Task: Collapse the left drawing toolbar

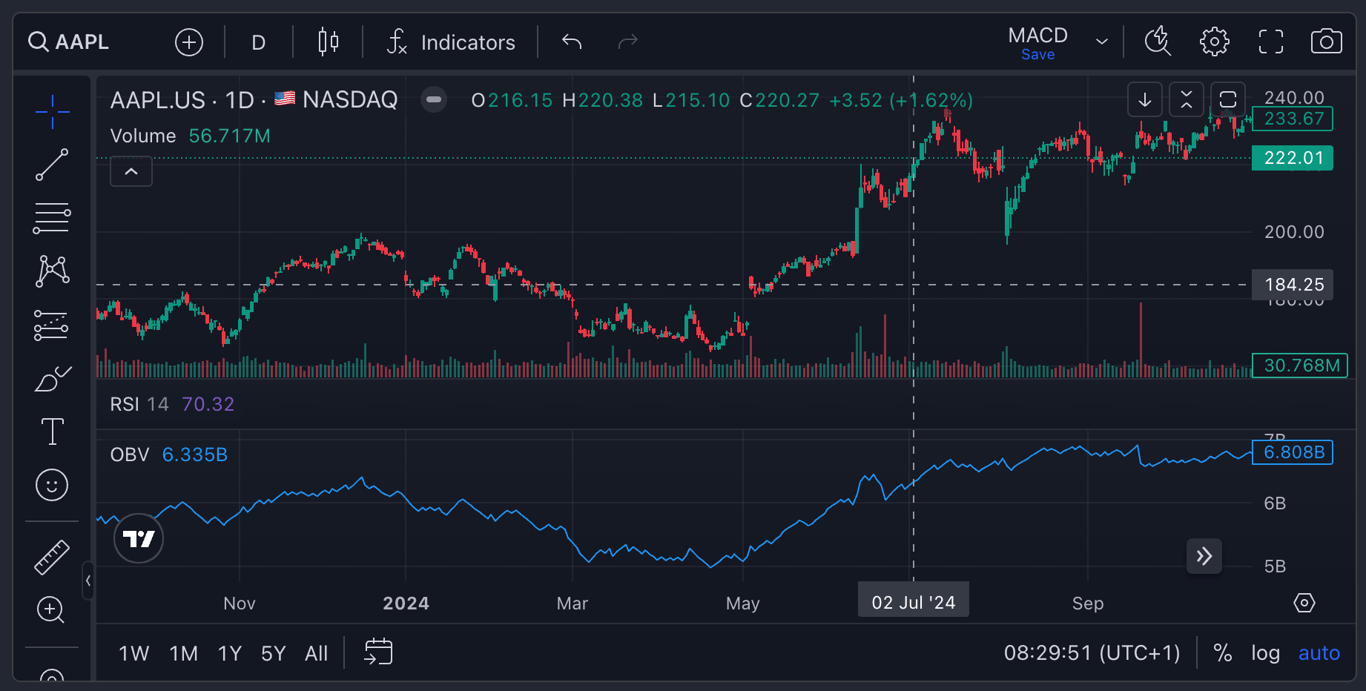Action: click(88, 580)
